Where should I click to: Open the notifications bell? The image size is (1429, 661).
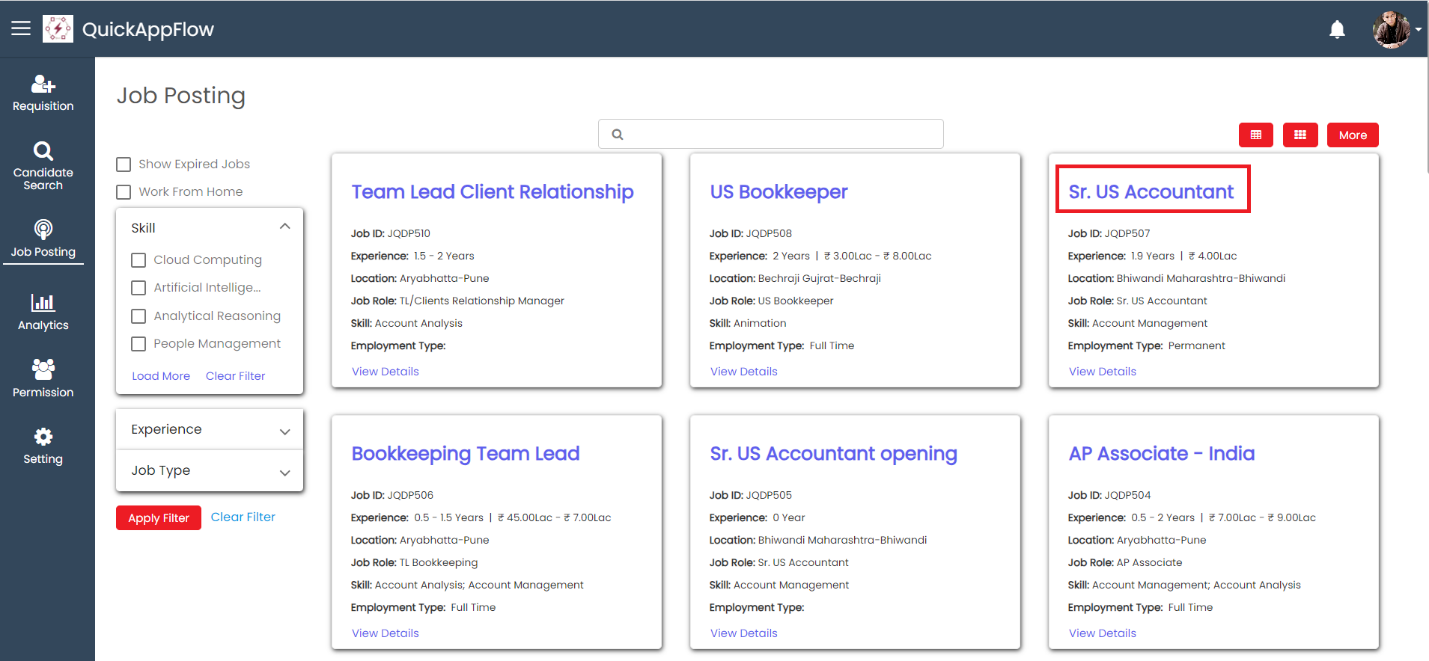(x=1337, y=30)
